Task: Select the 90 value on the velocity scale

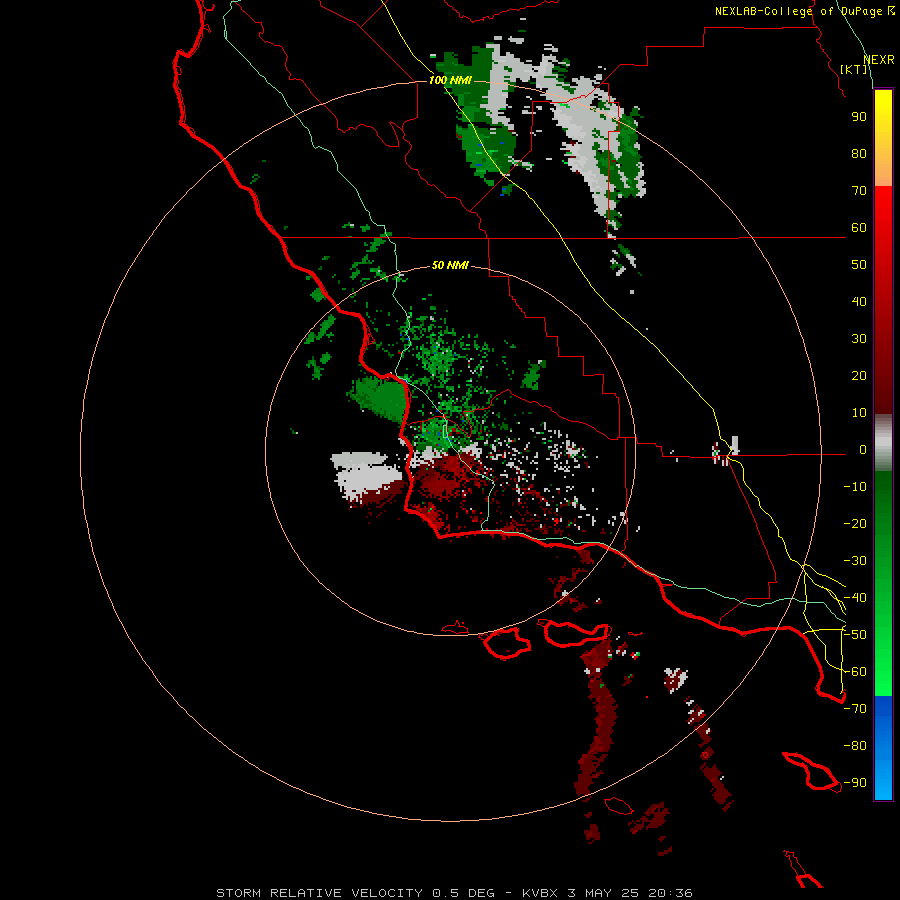Action: [859, 117]
